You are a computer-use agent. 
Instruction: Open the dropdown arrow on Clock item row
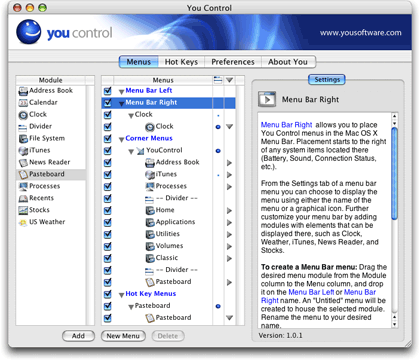(229, 127)
